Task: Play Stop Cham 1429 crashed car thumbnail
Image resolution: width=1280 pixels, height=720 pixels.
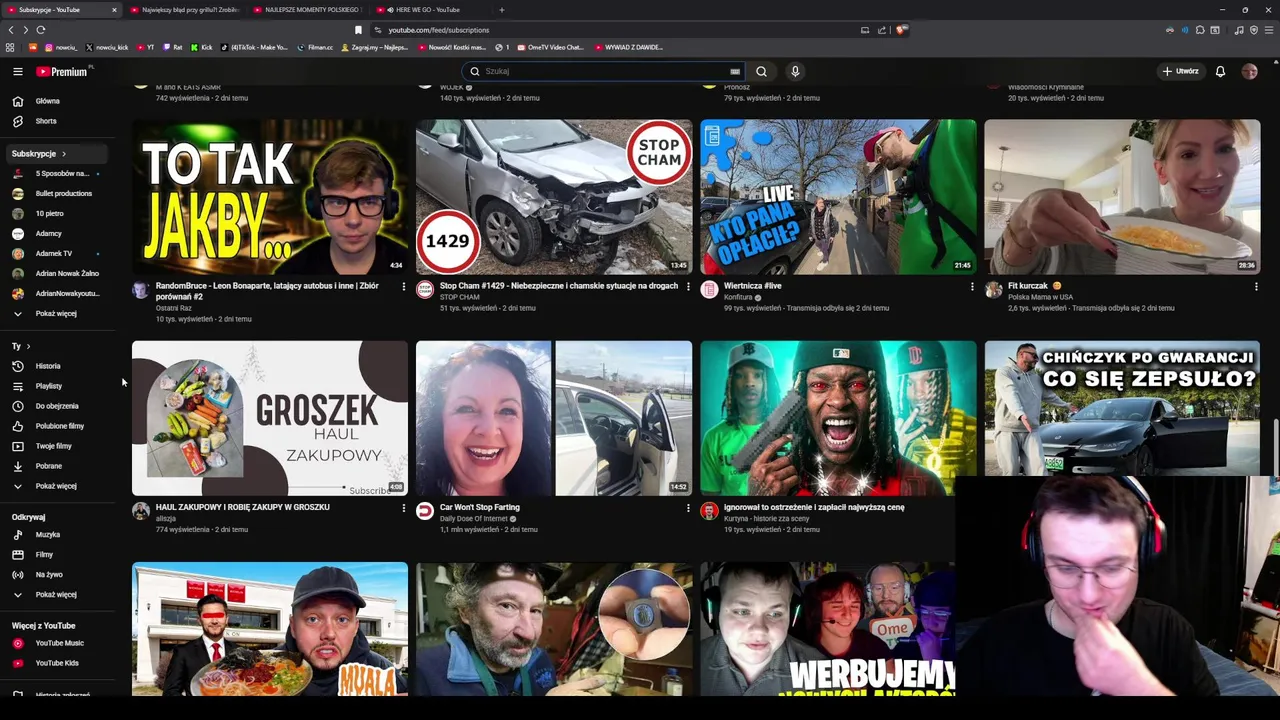Action: pos(554,197)
